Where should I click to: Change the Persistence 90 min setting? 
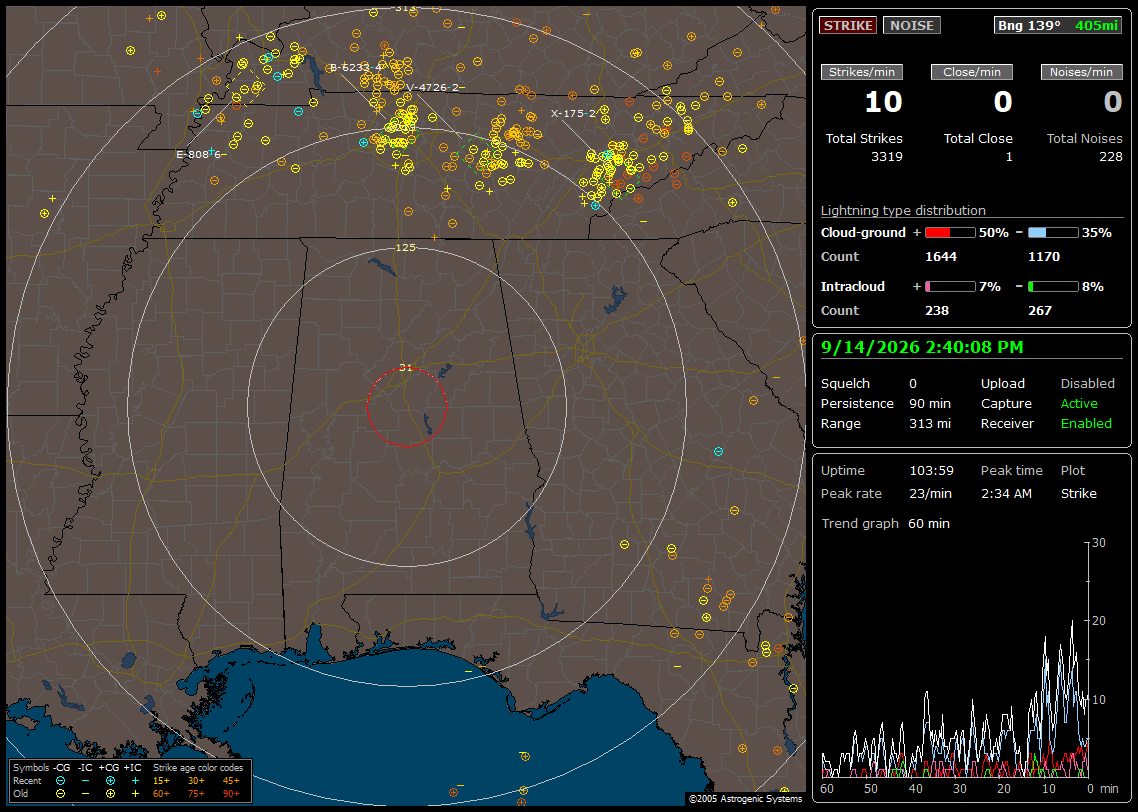[x=930, y=403]
